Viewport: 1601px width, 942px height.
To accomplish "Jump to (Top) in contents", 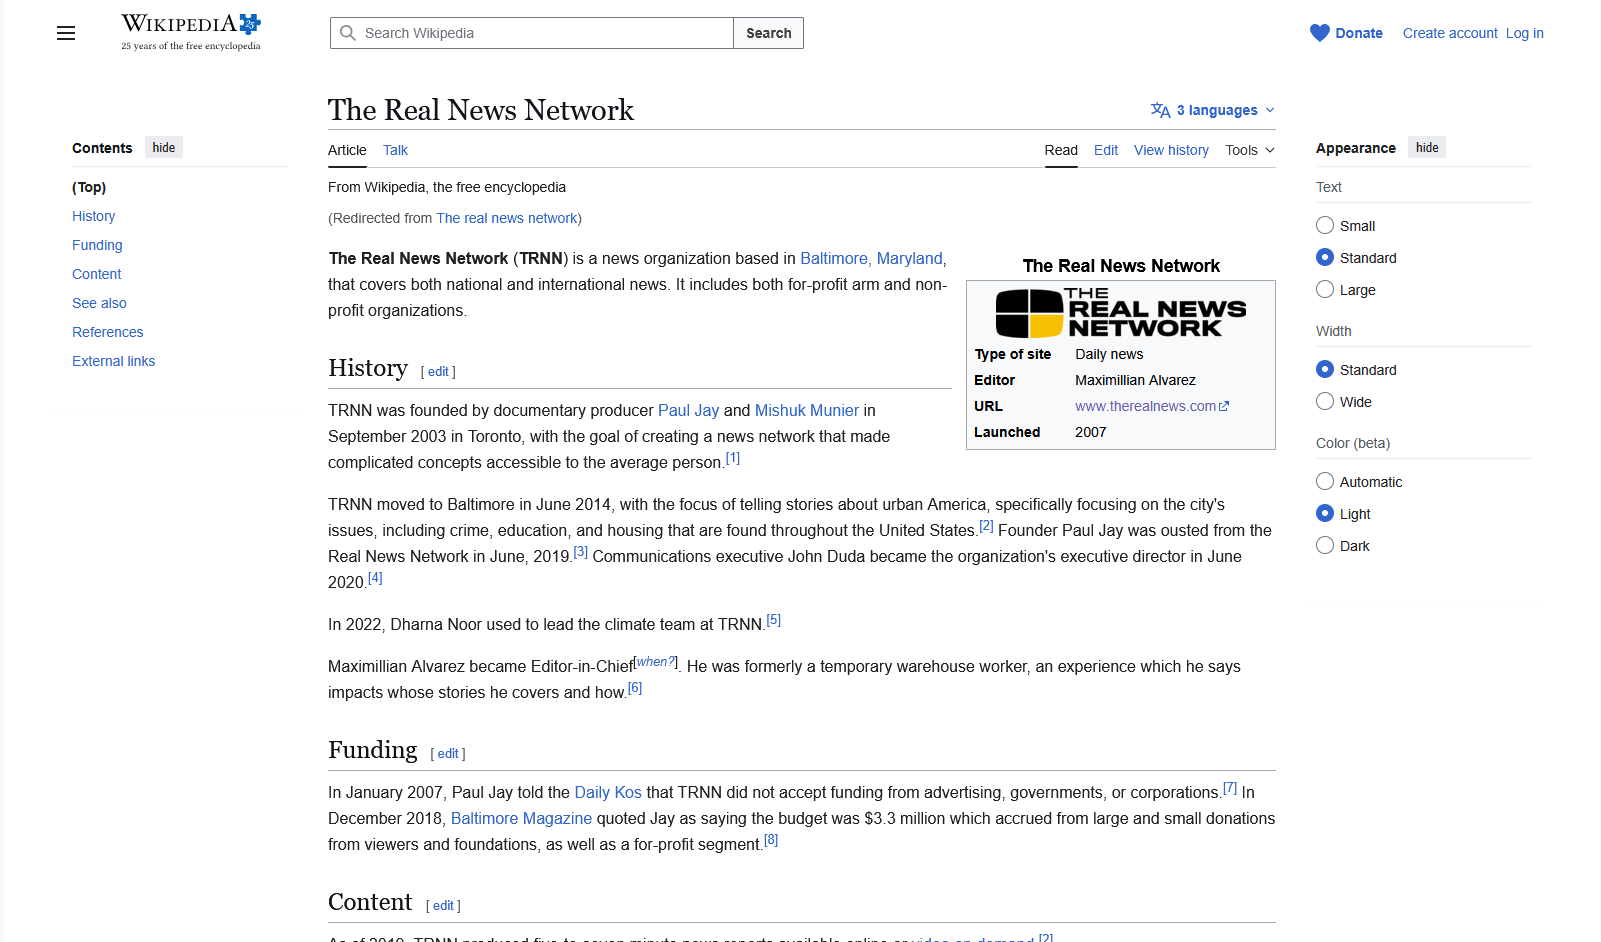I will click(89, 187).
